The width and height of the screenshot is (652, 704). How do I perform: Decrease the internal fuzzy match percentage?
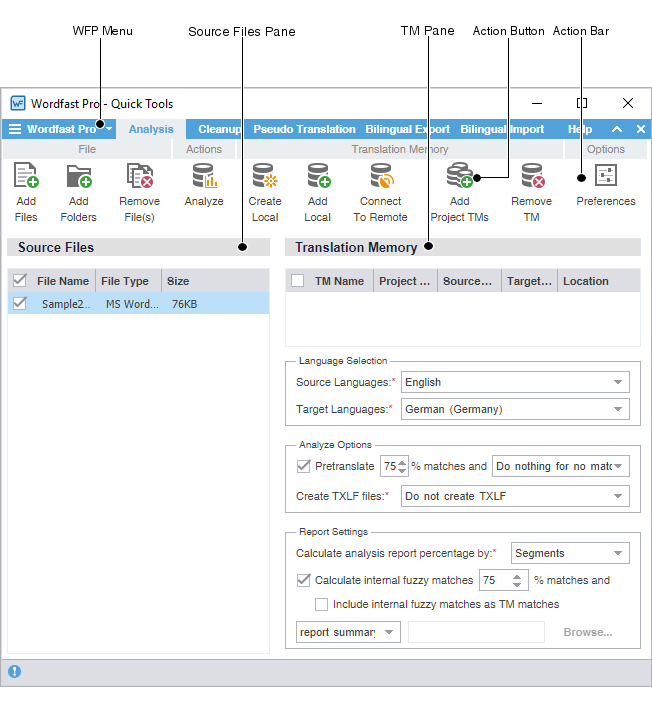517,585
